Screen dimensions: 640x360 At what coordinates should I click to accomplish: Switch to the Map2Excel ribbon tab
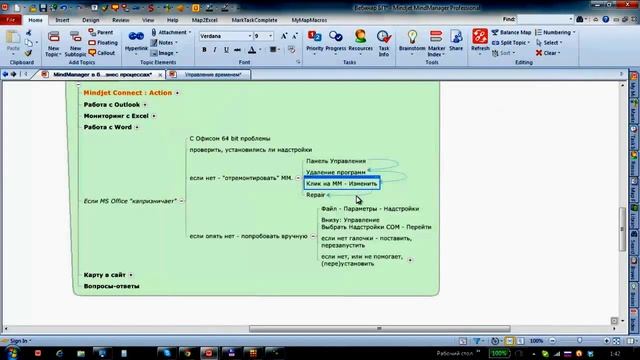point(204,20)
